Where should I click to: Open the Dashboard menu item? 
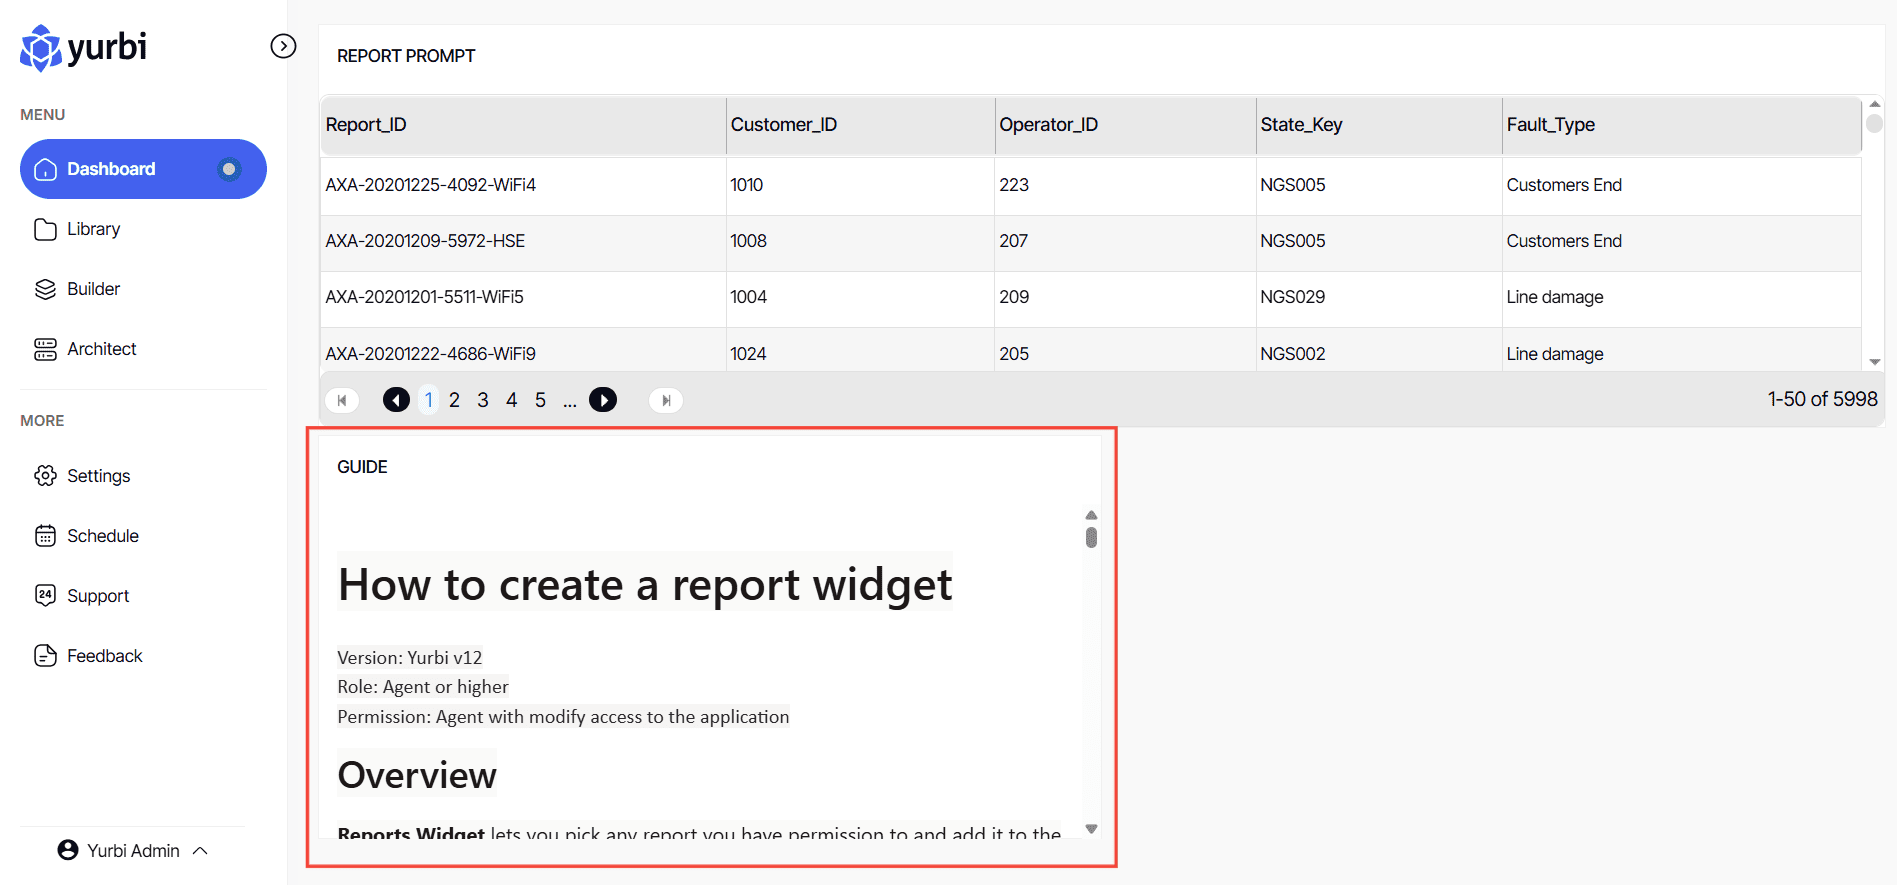click(111, 169)
